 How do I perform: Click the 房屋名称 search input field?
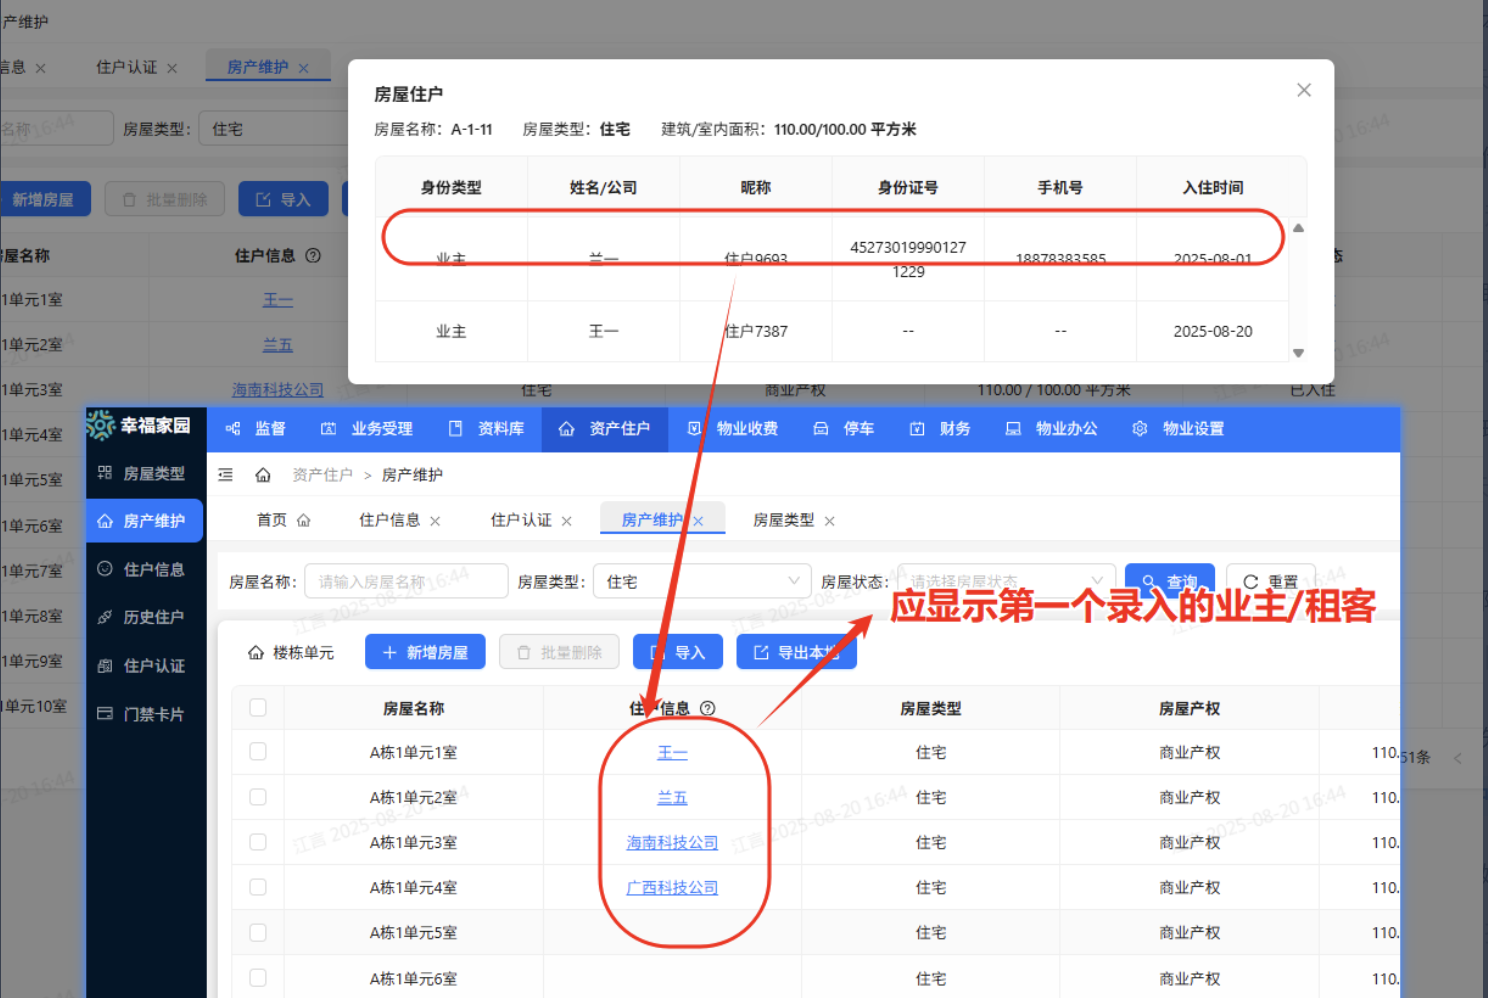406,581
